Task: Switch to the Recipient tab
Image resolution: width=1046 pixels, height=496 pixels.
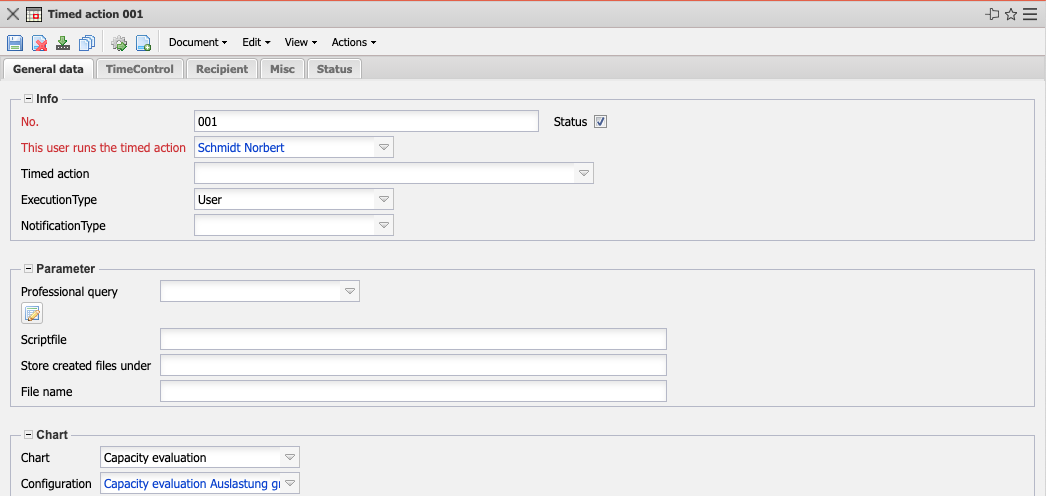Action: coord(222,69)
